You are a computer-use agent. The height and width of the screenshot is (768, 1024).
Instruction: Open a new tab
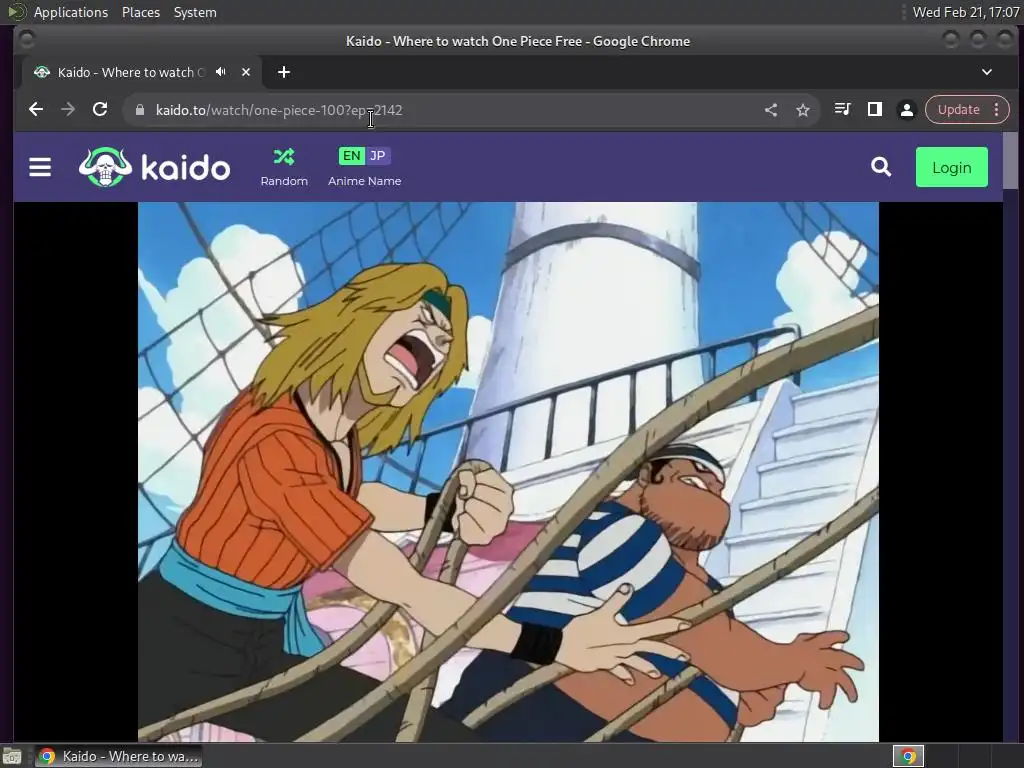click(283, 72)
